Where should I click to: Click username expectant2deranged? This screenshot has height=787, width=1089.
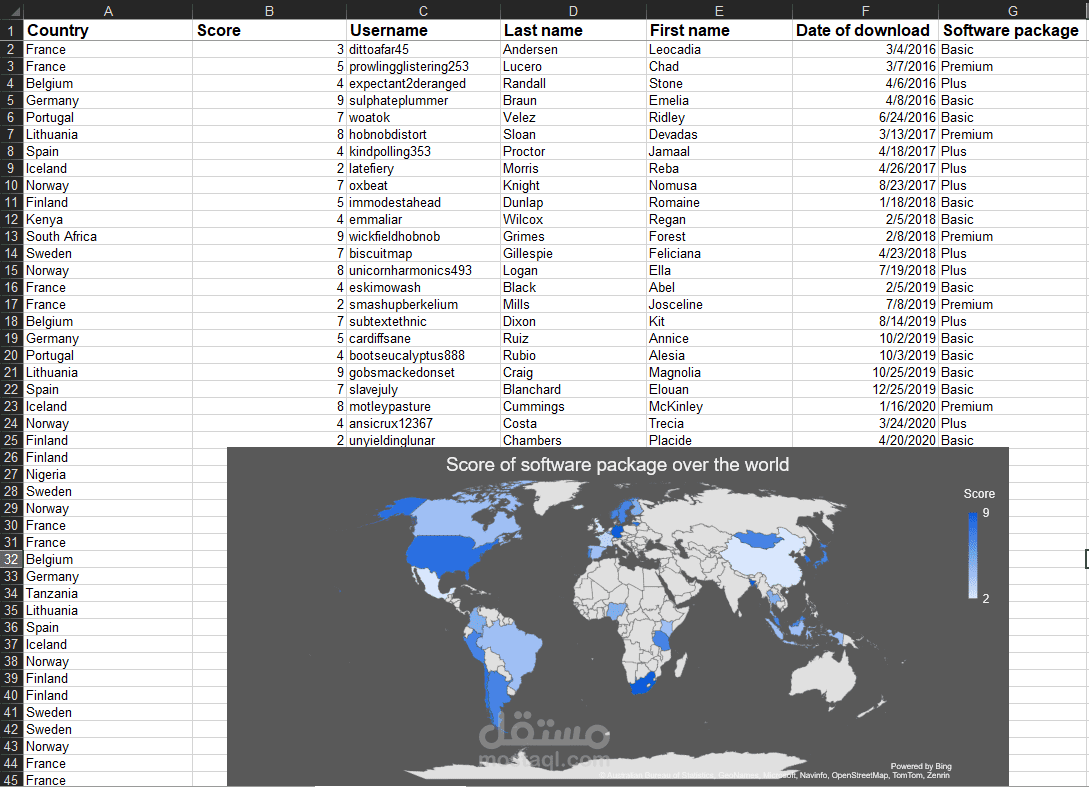click(x=423, y=83)
